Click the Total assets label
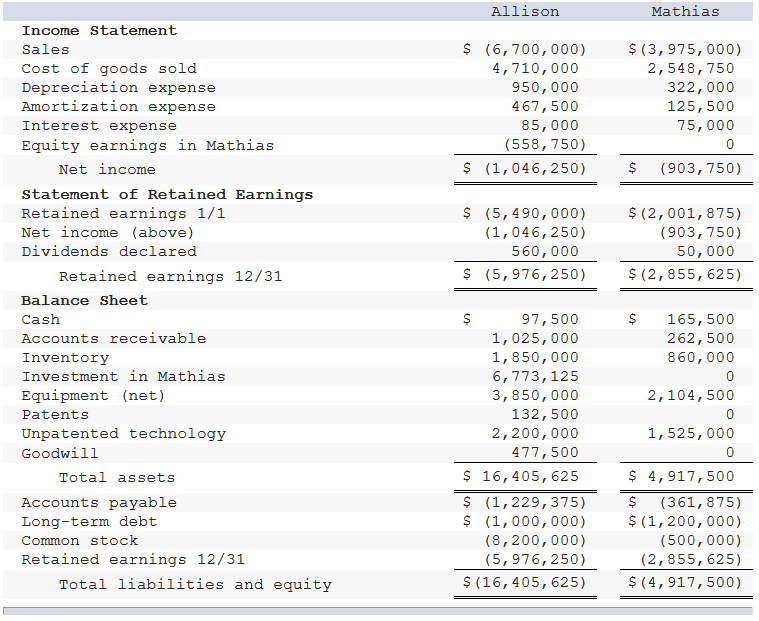 tap(117, 478)
